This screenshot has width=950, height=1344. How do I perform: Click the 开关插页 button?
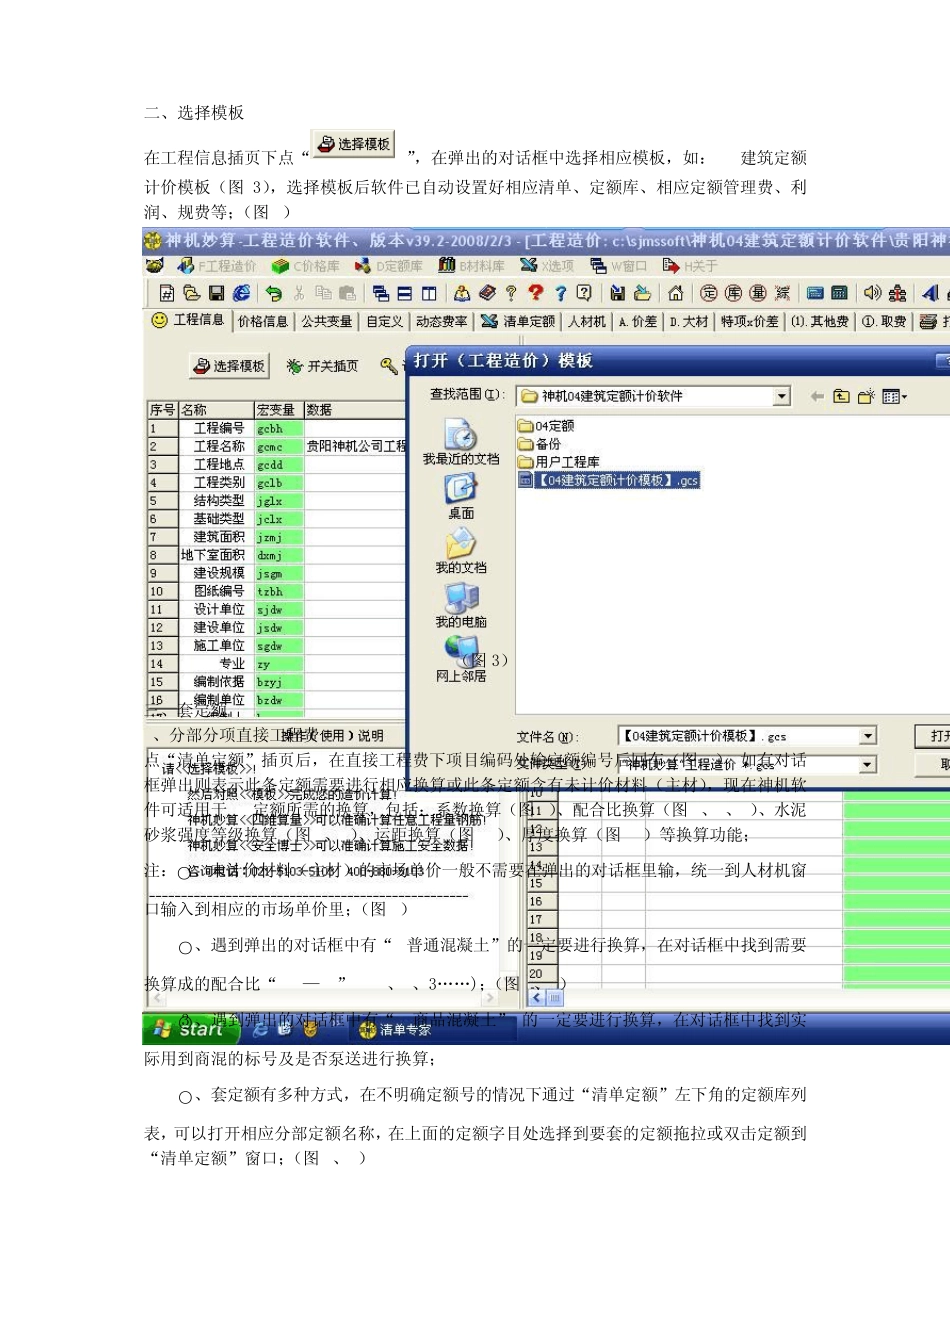tap(322, 366)
